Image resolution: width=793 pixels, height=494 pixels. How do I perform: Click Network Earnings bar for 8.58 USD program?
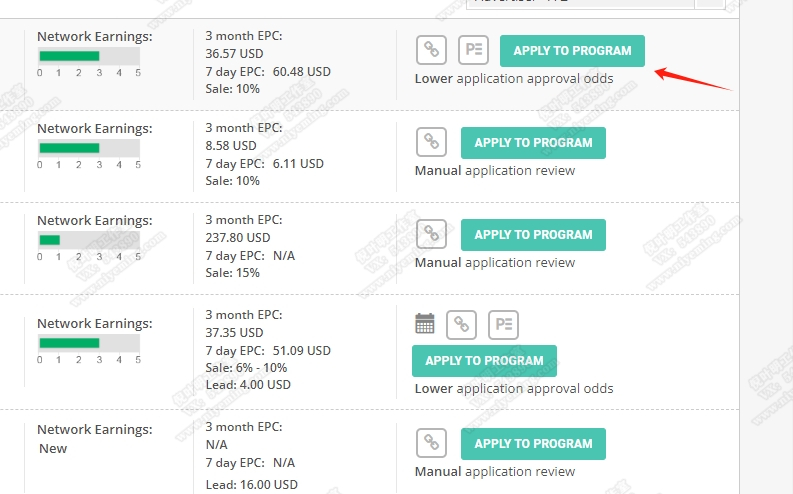click(x=89, y=148)
